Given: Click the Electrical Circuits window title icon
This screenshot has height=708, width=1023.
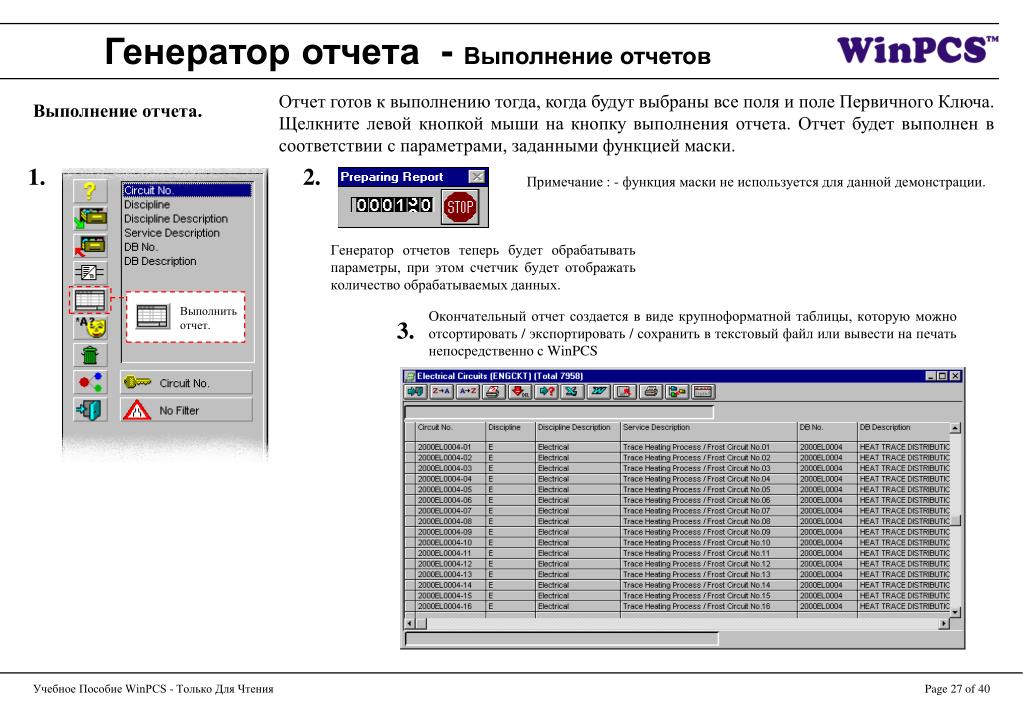Looking at the screenshot, I should [x=410, y=376].
